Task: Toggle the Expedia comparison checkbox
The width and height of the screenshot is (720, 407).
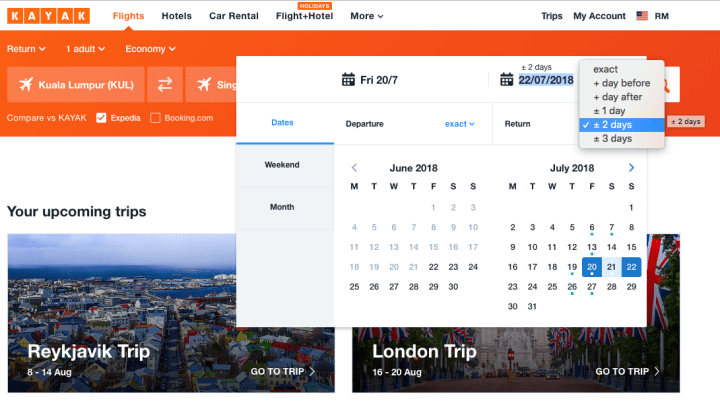Action: (101, 118)
